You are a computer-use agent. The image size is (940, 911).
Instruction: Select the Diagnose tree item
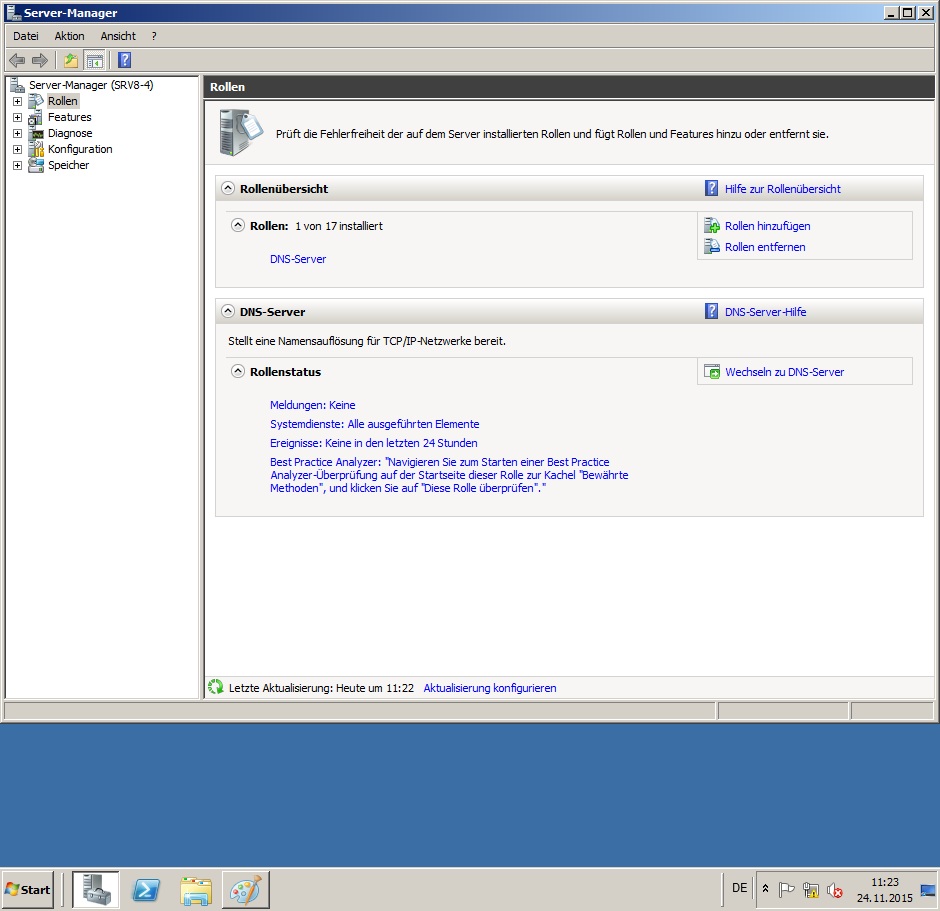pyautogui.click(x=70, y=133)
